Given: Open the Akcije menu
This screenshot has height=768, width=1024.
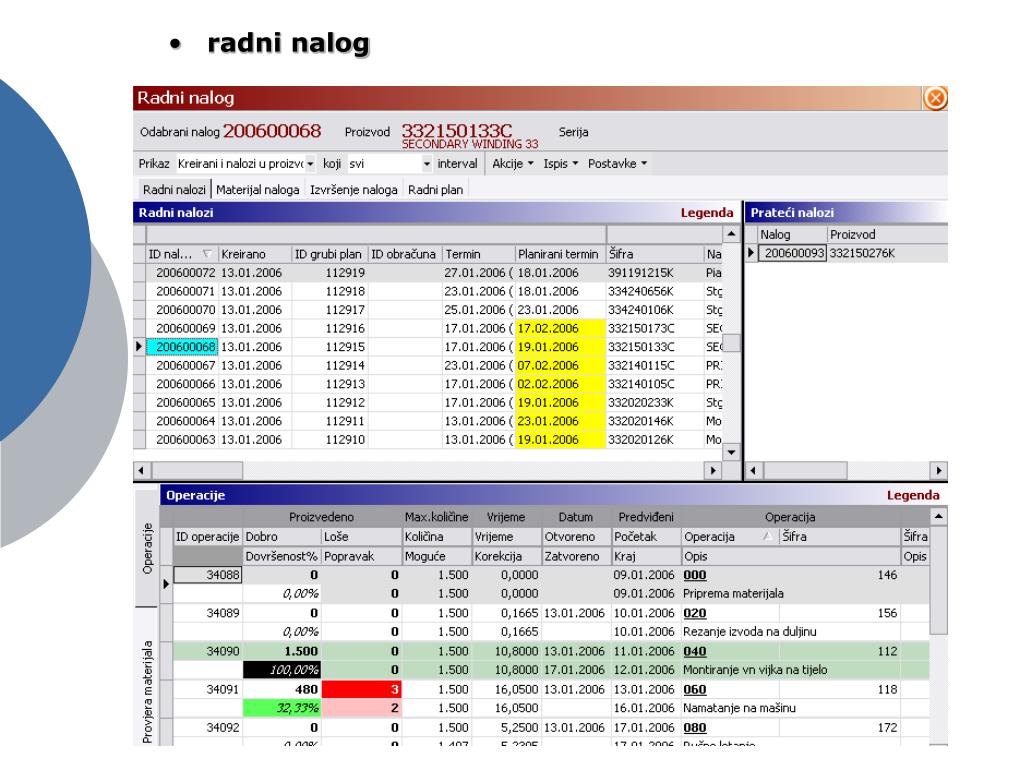Looking at the screenshot, I should [513, 163].
